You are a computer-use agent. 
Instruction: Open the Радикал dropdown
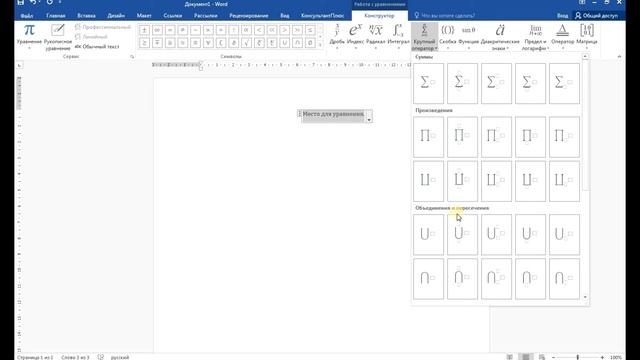coord(376,36)
